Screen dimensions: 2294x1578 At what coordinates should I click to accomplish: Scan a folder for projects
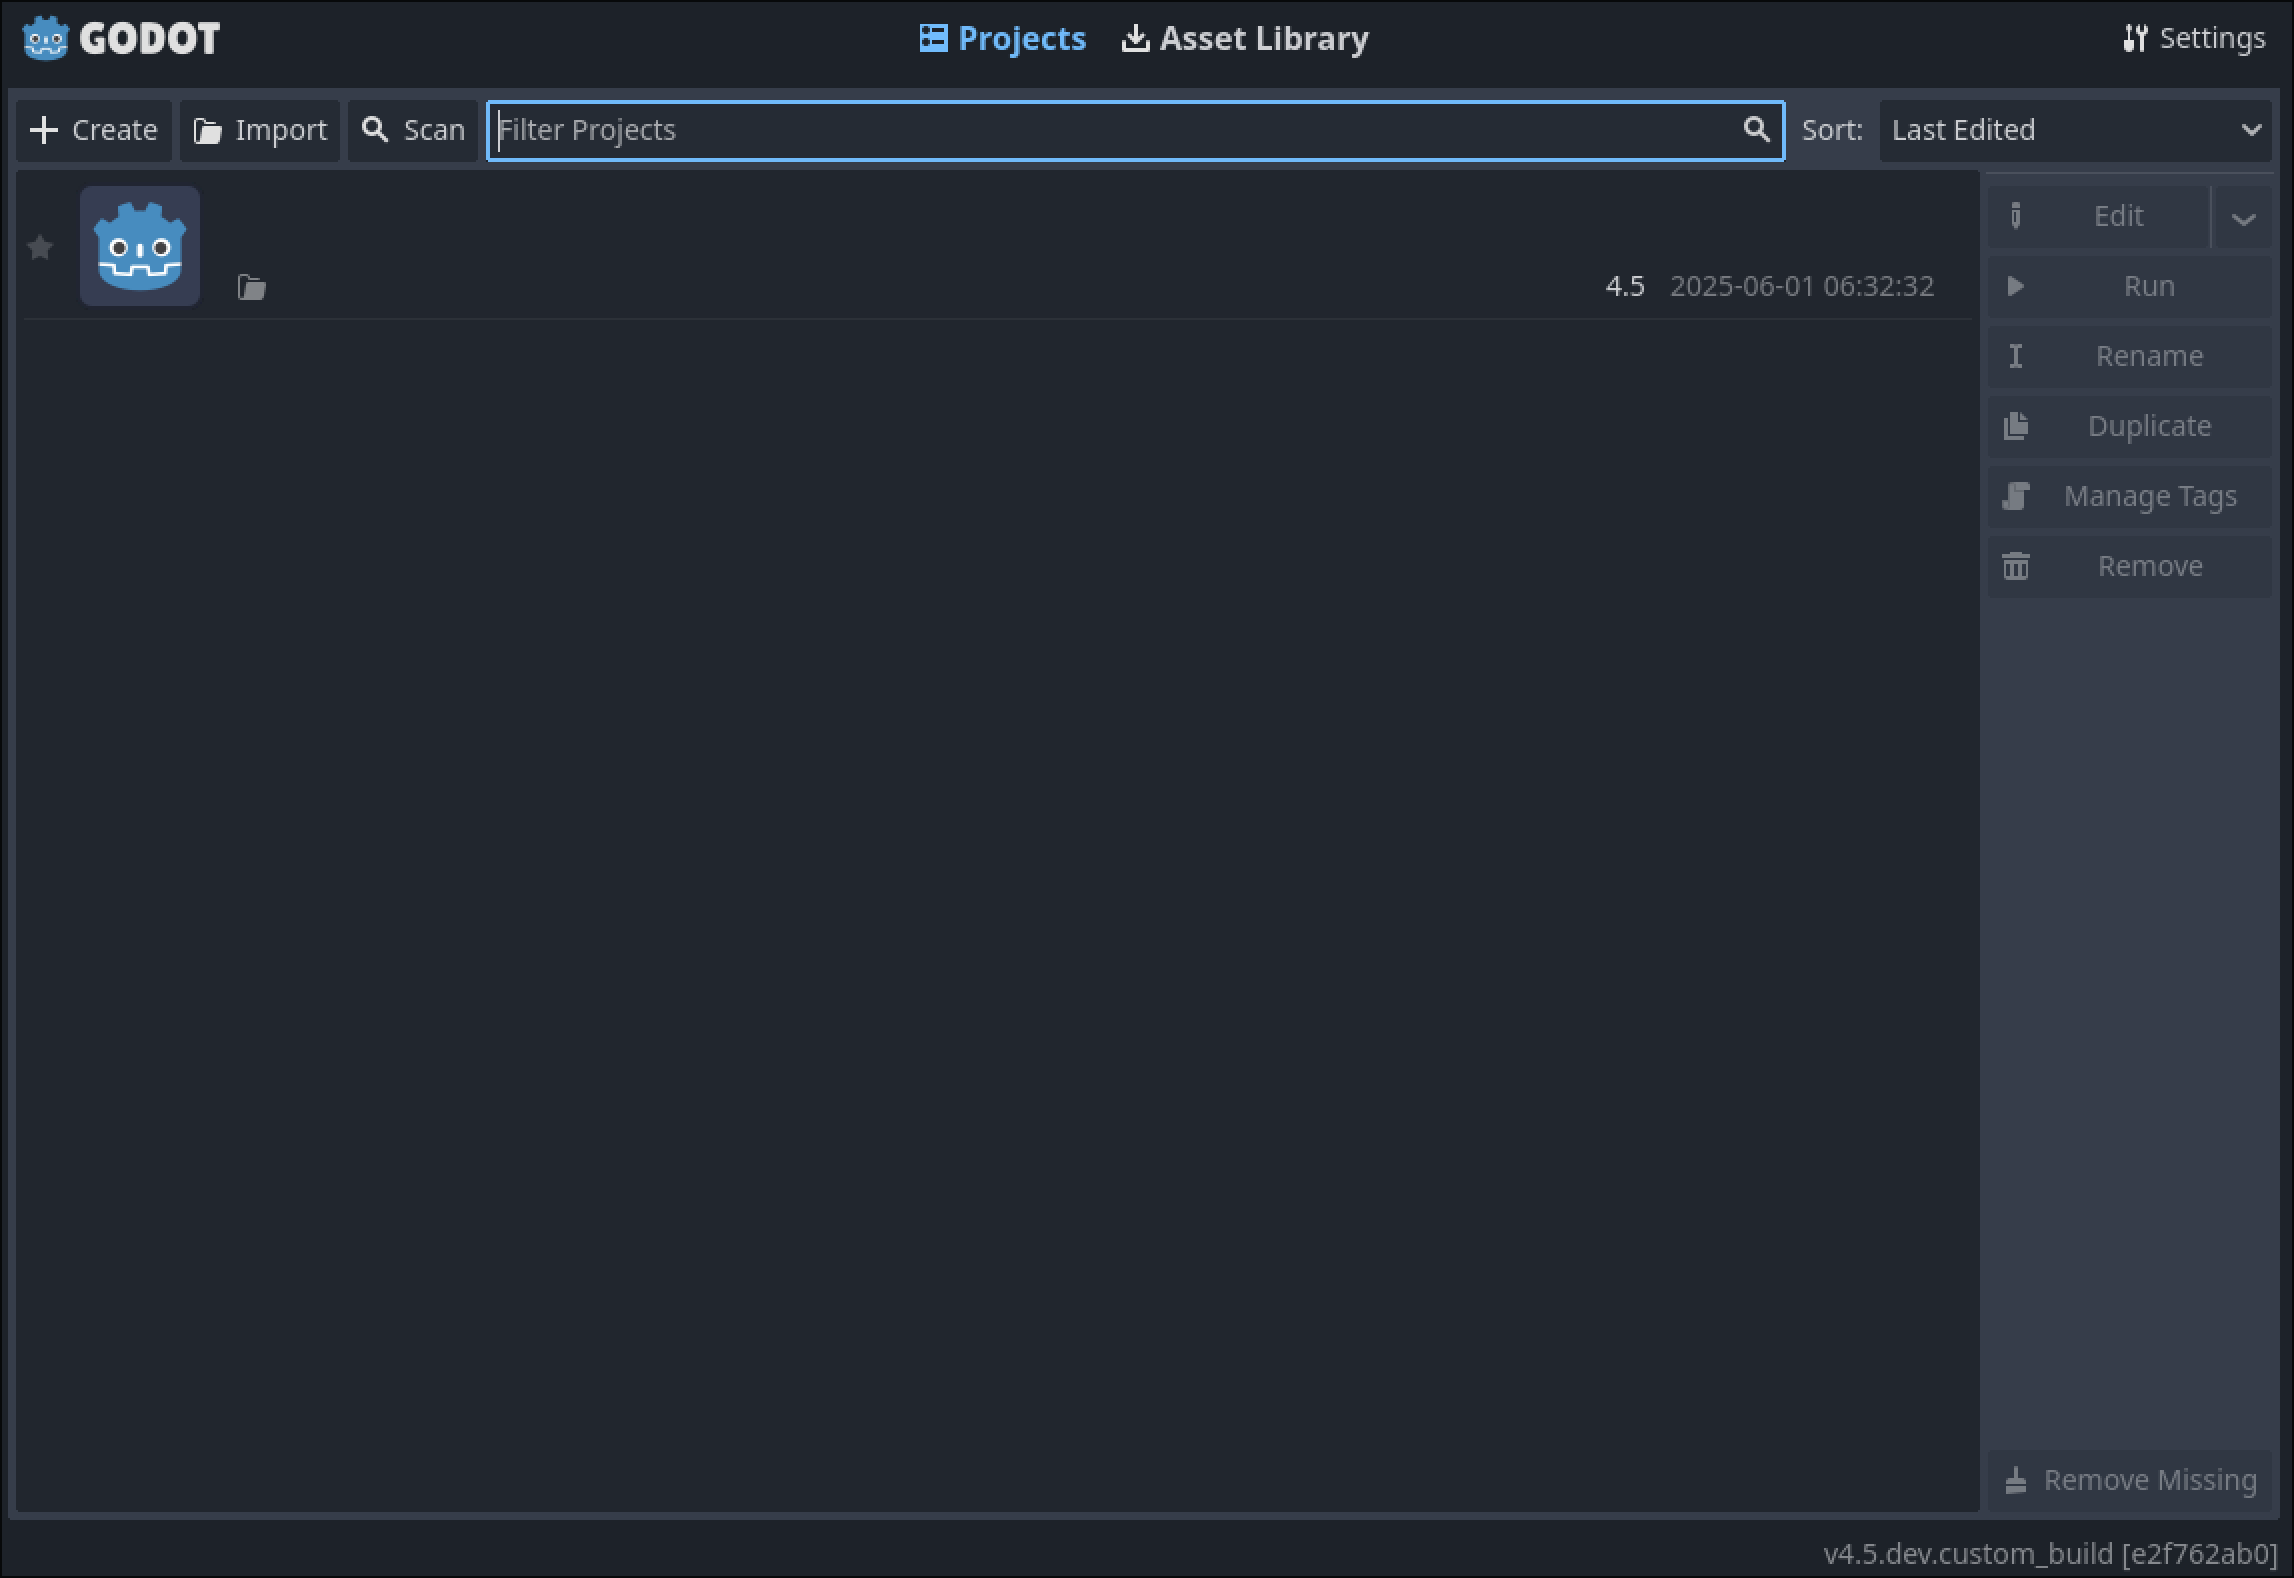413,130
